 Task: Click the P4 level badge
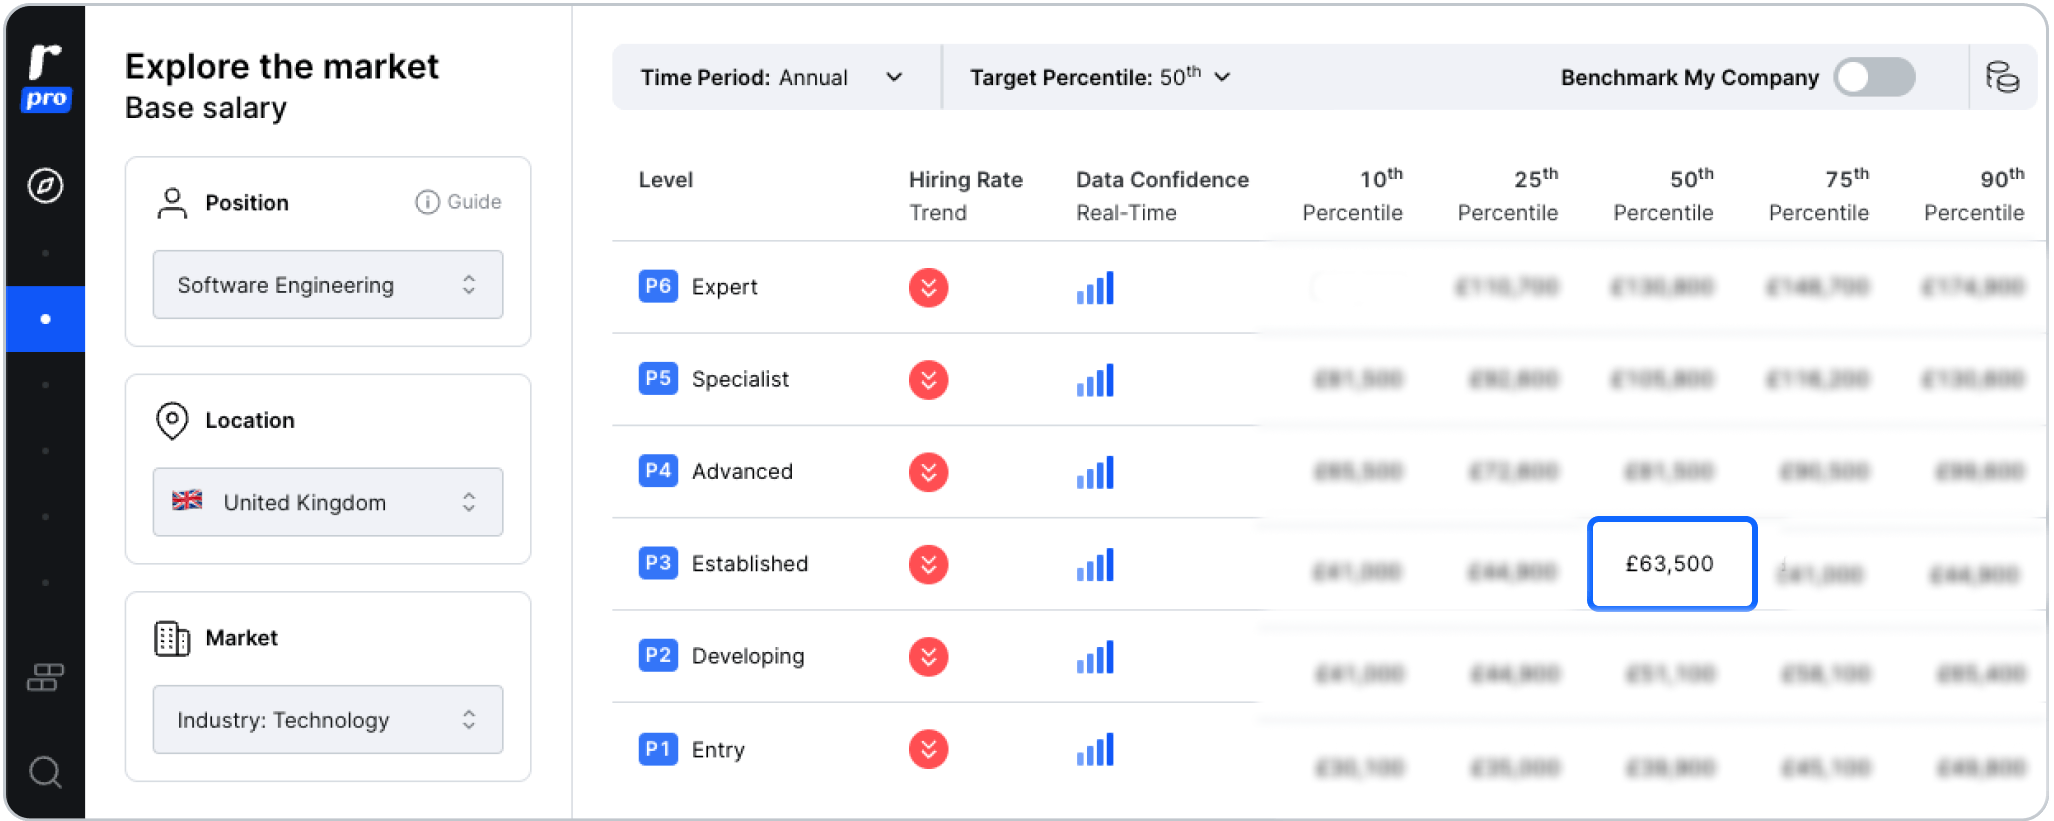658,470
